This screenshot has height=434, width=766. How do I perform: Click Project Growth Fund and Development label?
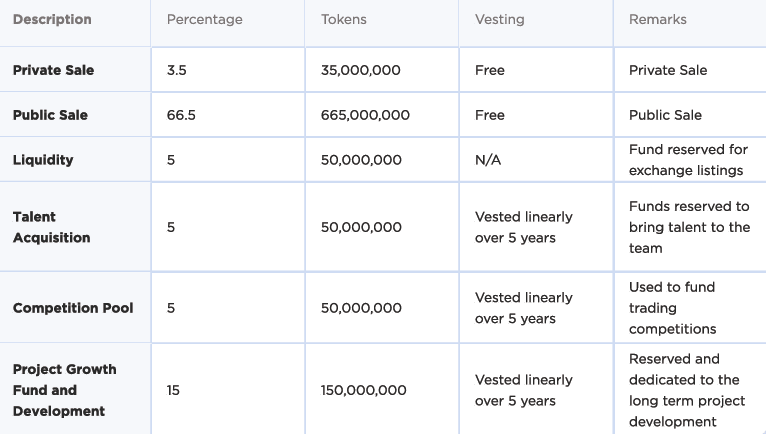pyautogui.click(x=64, y=390)
